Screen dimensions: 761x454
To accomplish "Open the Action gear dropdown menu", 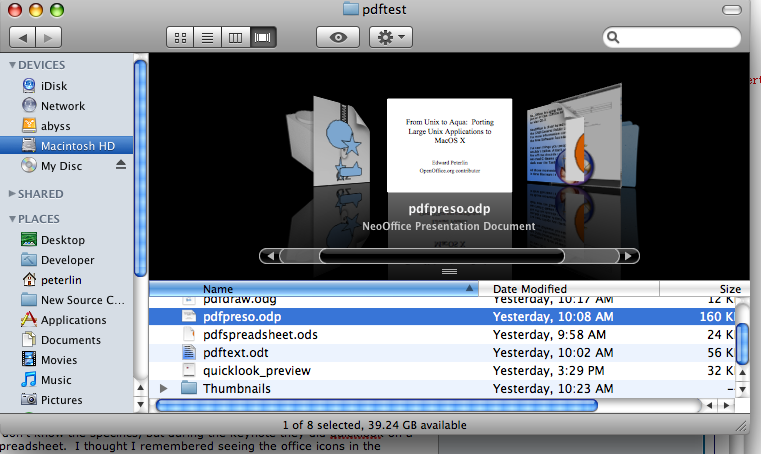I will 391,37.
